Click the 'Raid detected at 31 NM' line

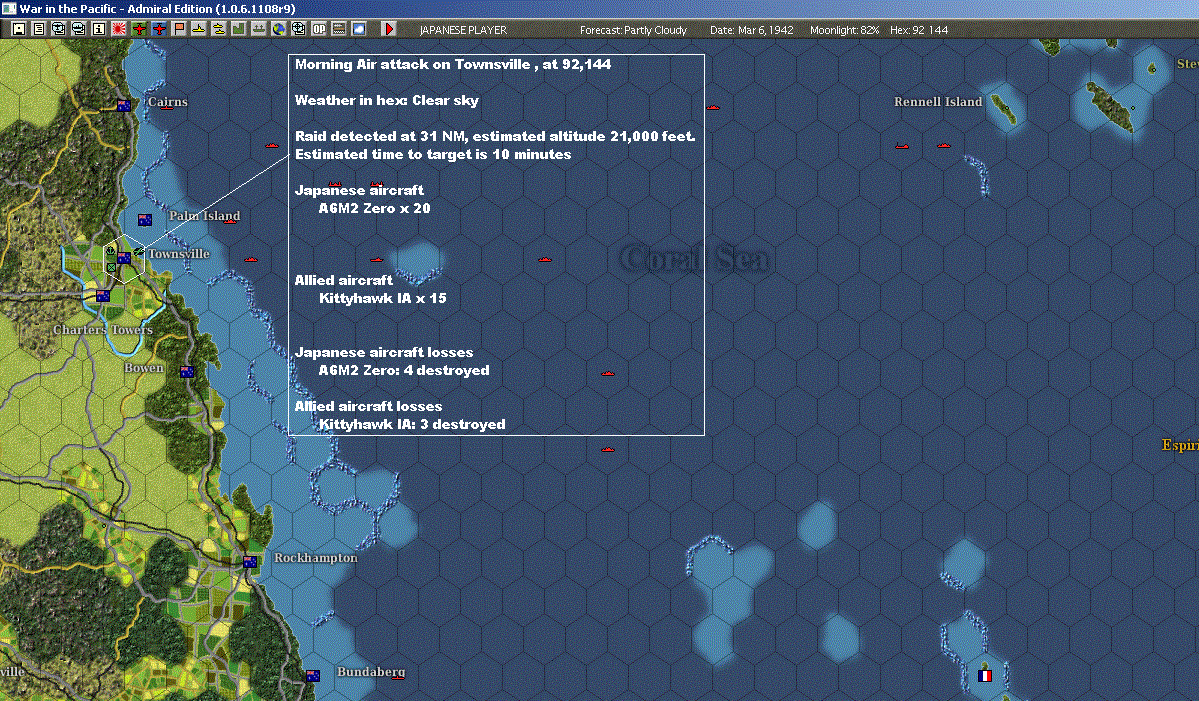tap(496, 136)
